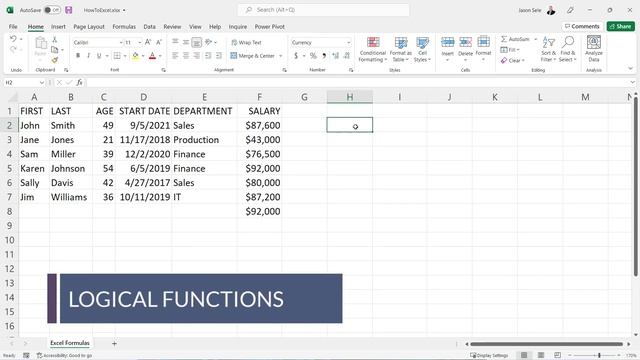Open the Find & Select menu
The image size is (640, 360).
pos(567,49)
